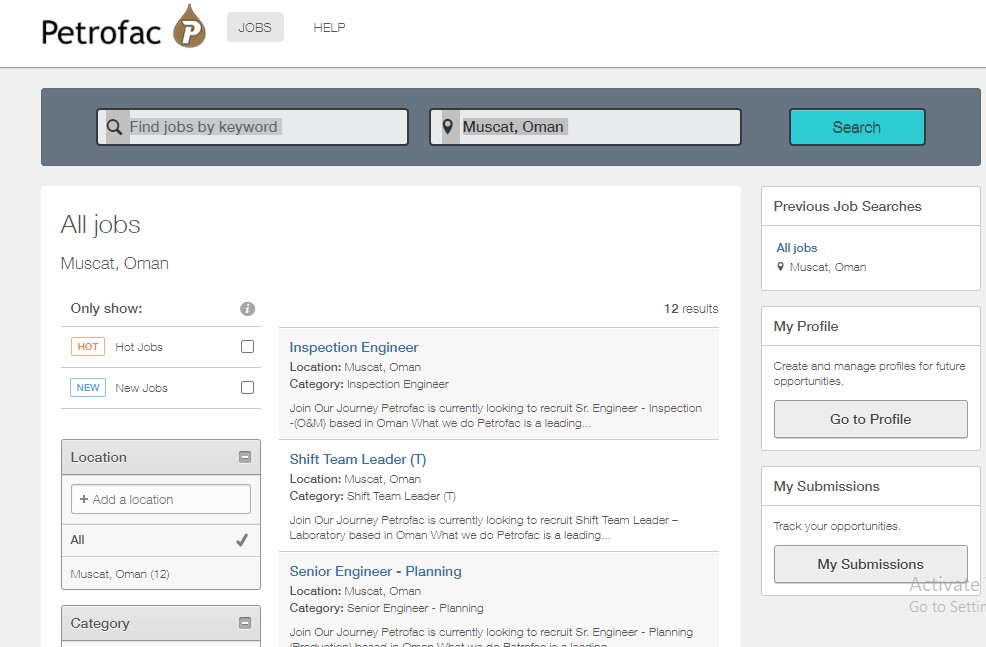Click Category: Shift Team Leader (T) text
This screenshot has width=986, height=647.
(372, 495)
